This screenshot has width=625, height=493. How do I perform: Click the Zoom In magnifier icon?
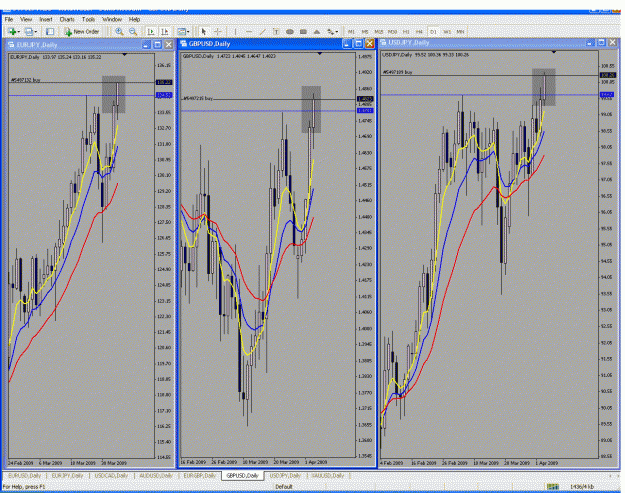[x=119, y=31]
